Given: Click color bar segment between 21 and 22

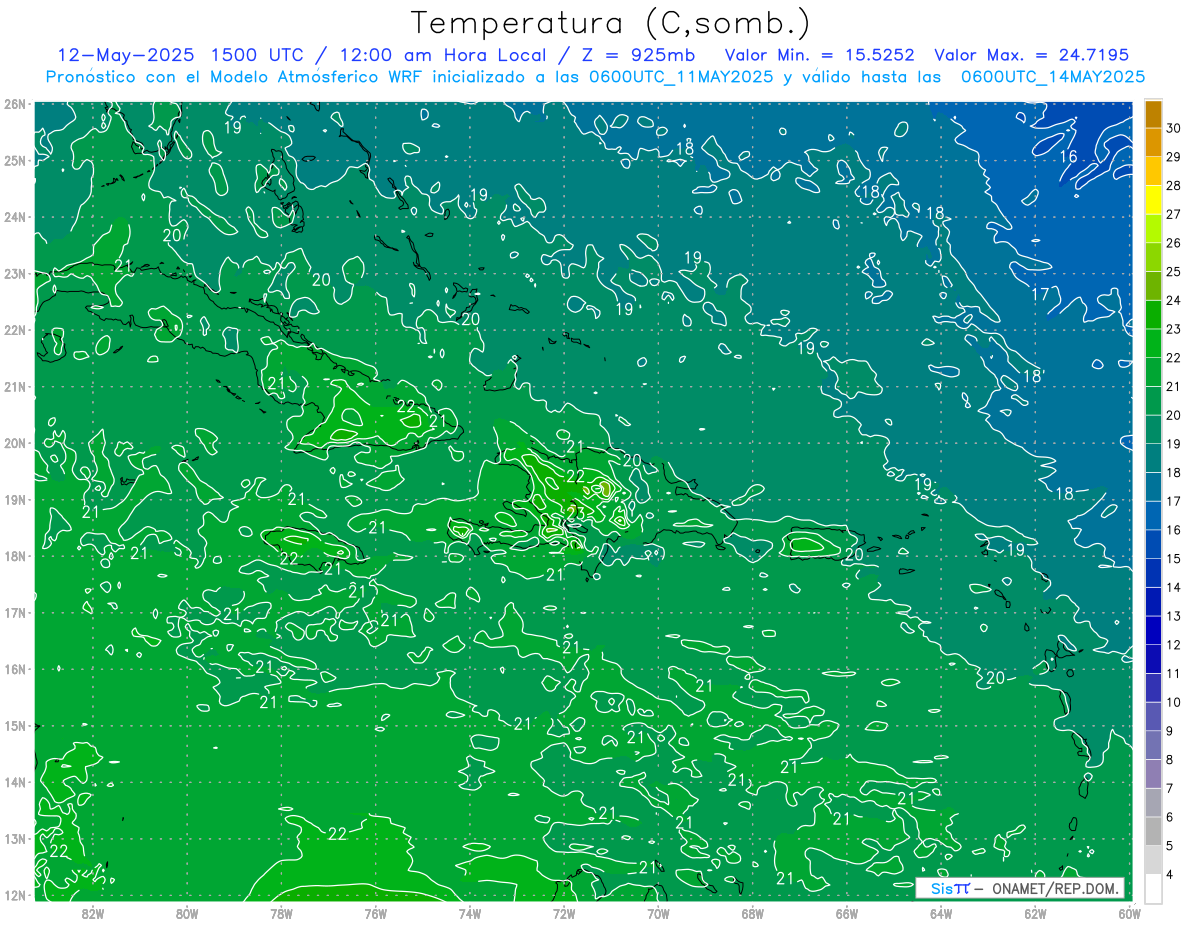Looking at the screenshot, I should tap(1153, 372).
